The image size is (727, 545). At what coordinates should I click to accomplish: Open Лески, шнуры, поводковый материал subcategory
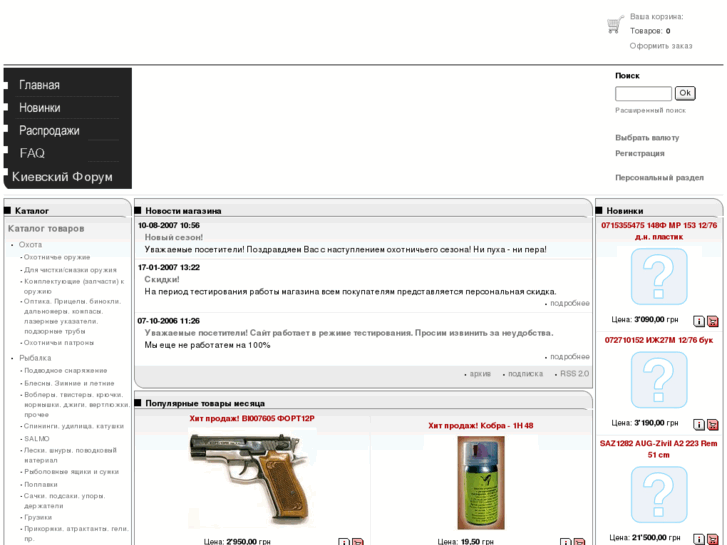pos(70,455)
